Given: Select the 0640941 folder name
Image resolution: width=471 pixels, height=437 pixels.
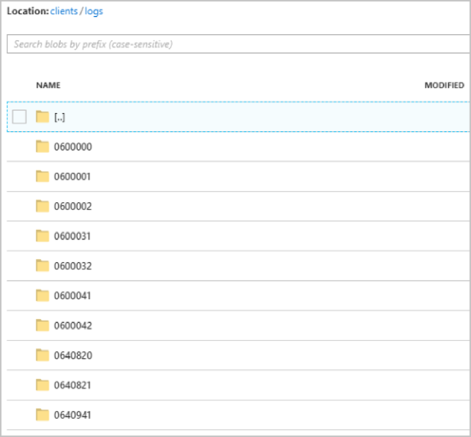Looking at the screenshot, I should [x=72, y=415].
